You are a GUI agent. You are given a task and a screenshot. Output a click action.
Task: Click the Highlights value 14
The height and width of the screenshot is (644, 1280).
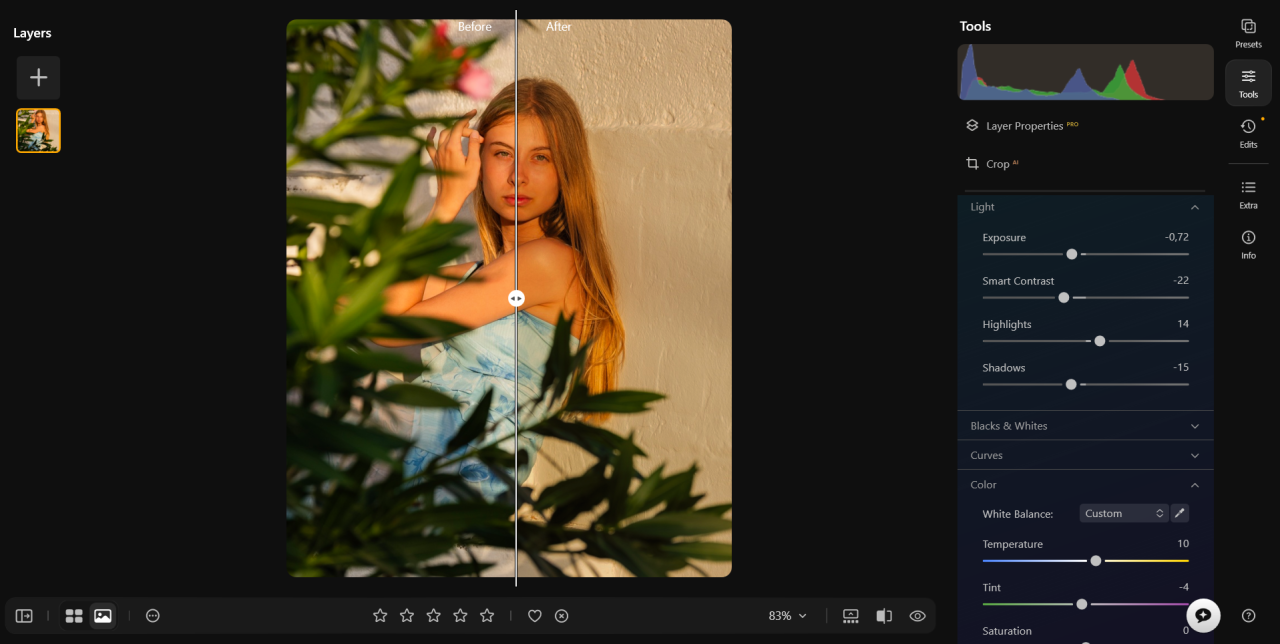click(1183, 324)
